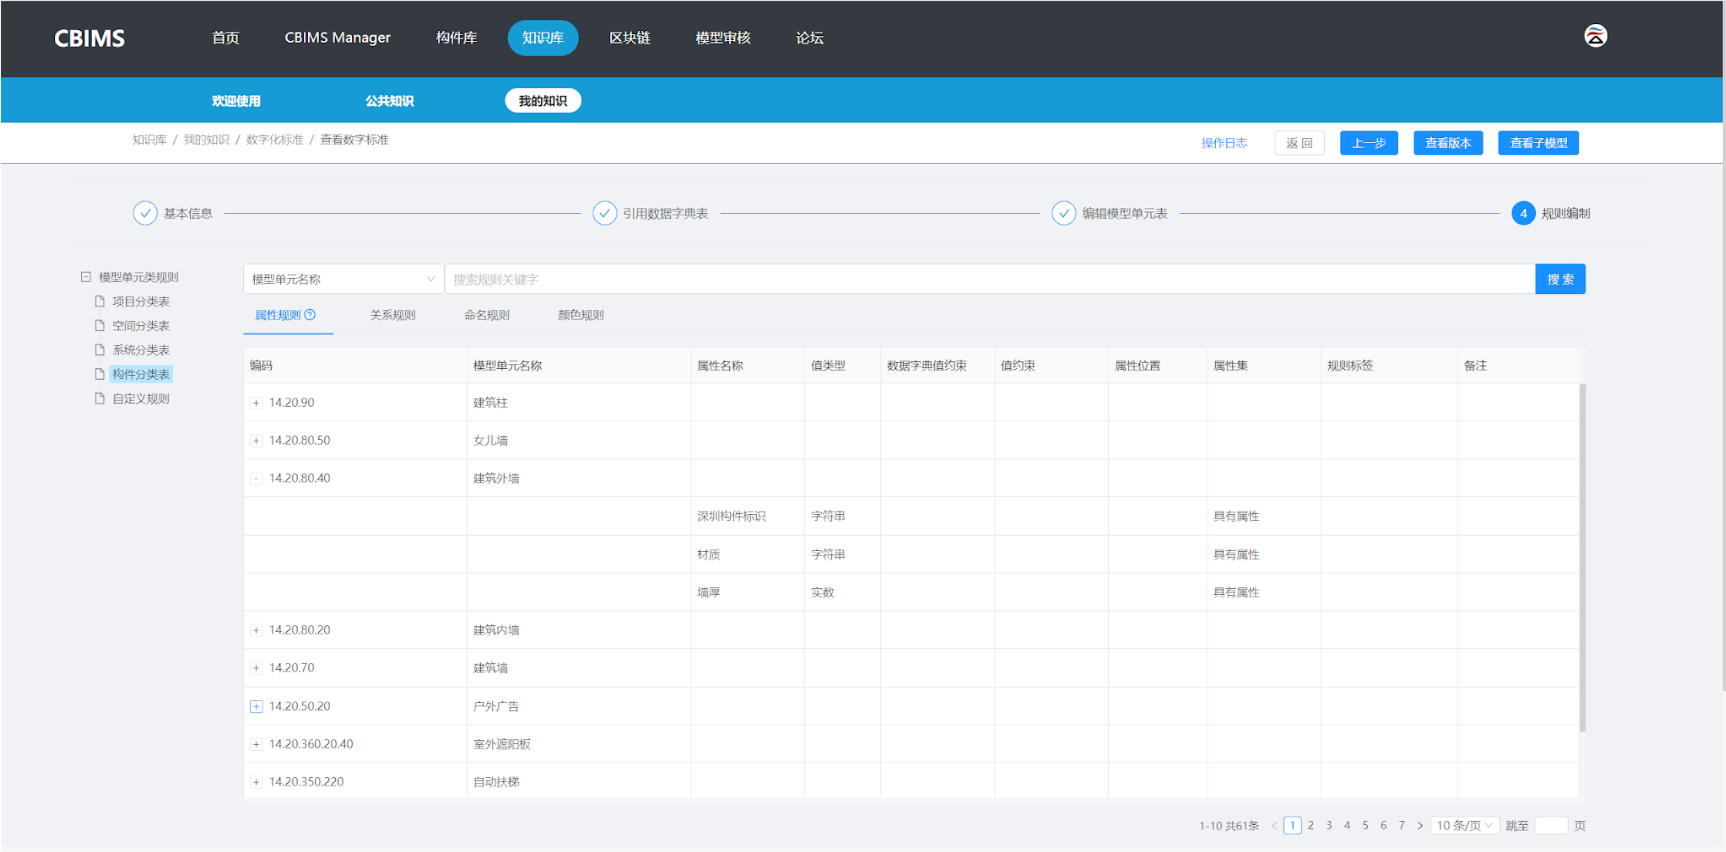Switch to the 关系规则 tab
The image size is (1726, 852).
click(x=393, y=315)
